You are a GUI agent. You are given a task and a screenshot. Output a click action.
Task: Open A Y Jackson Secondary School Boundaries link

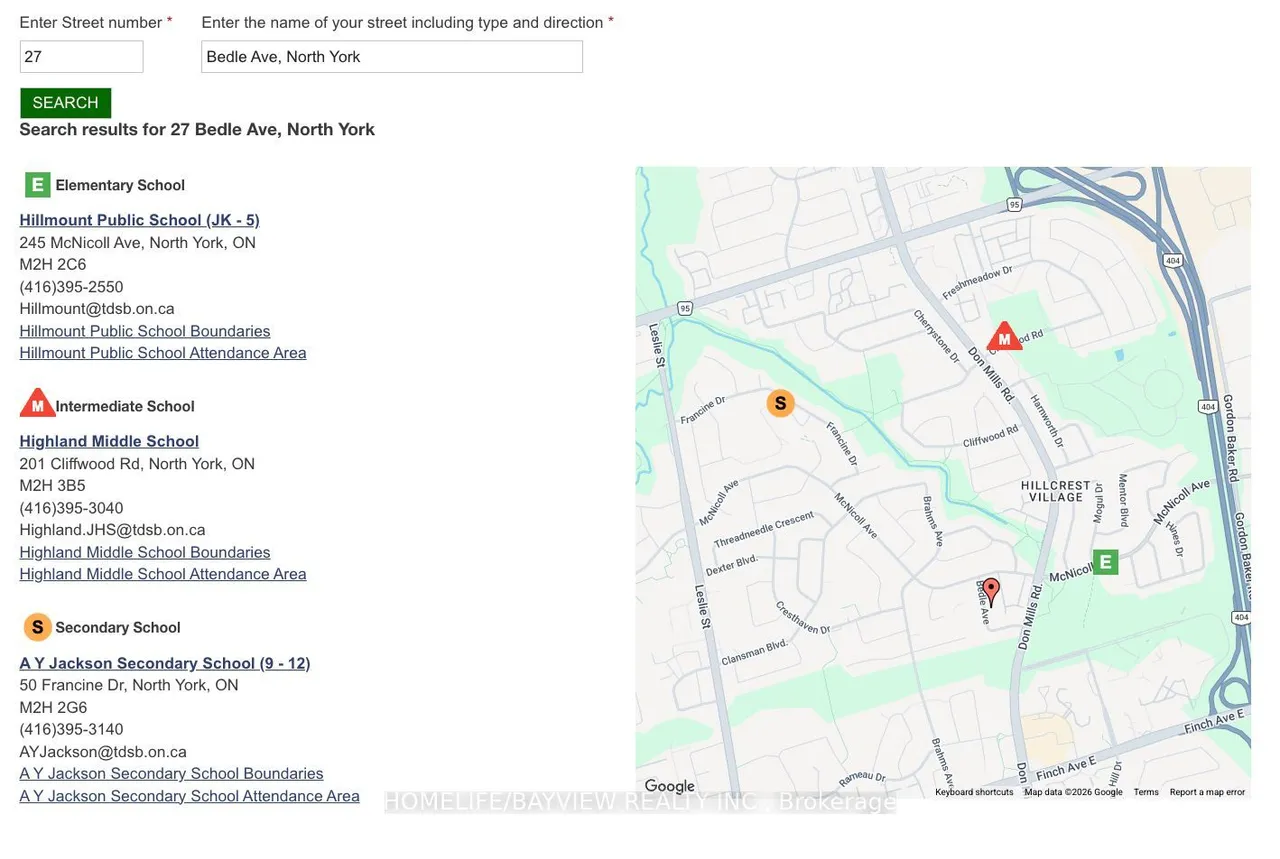171,774
